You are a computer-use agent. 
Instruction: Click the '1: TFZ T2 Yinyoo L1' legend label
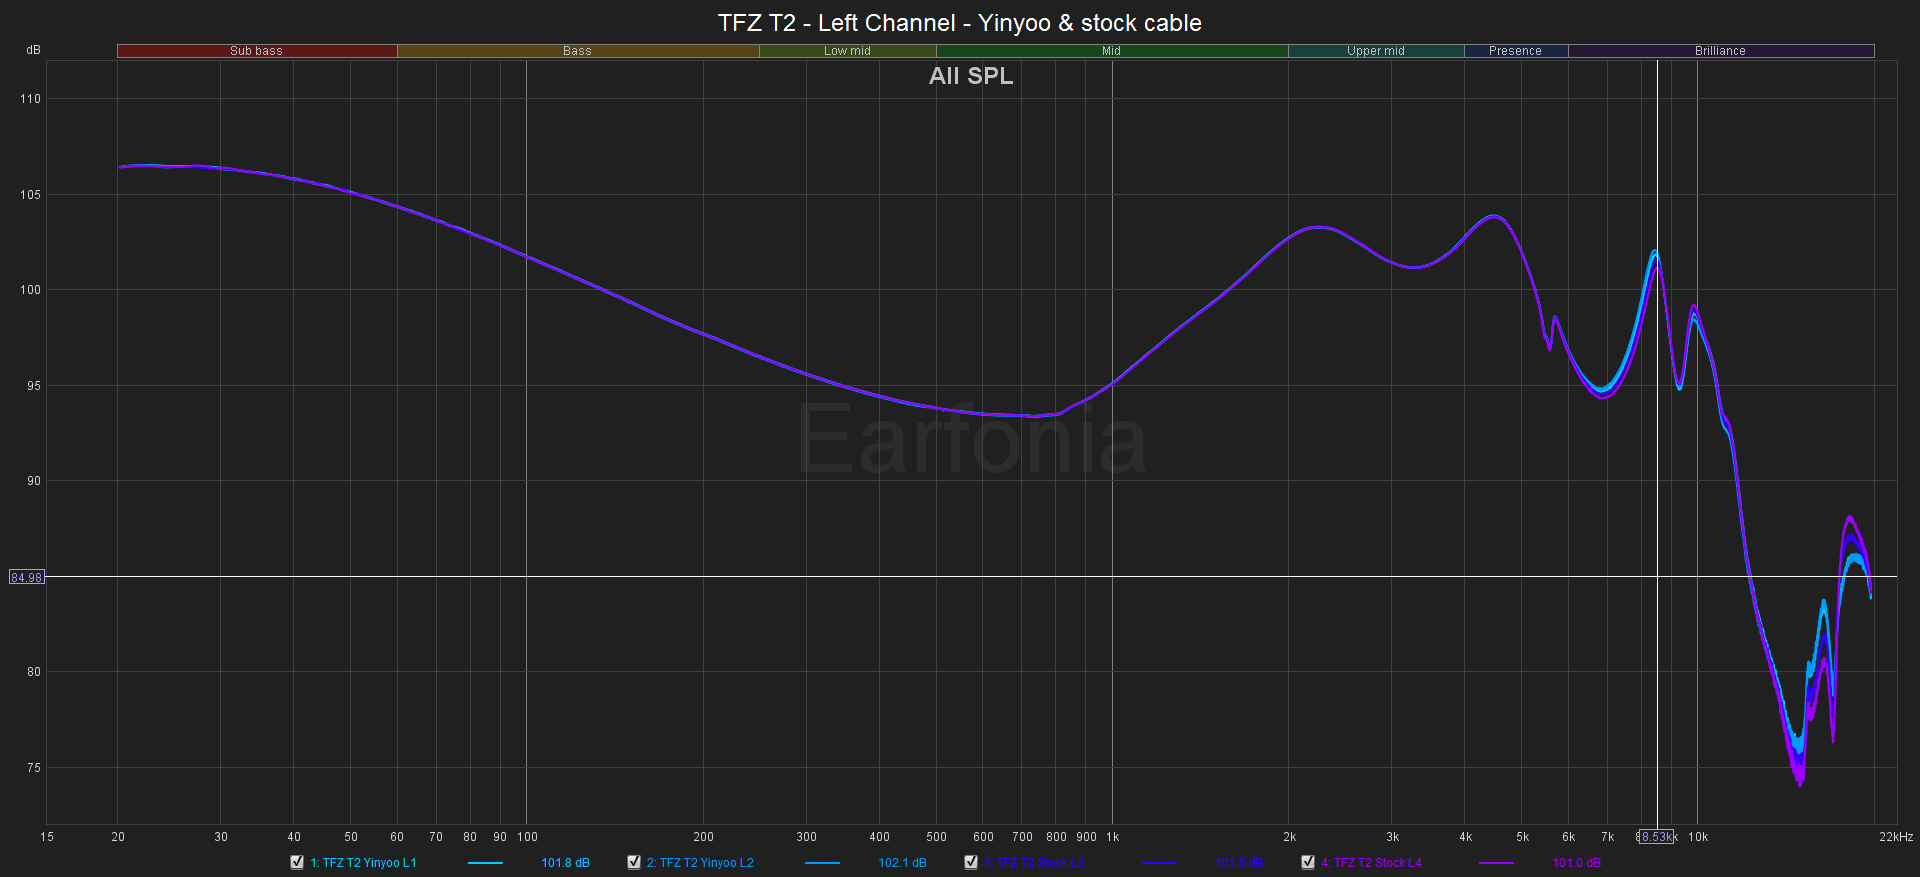[363, 863]
